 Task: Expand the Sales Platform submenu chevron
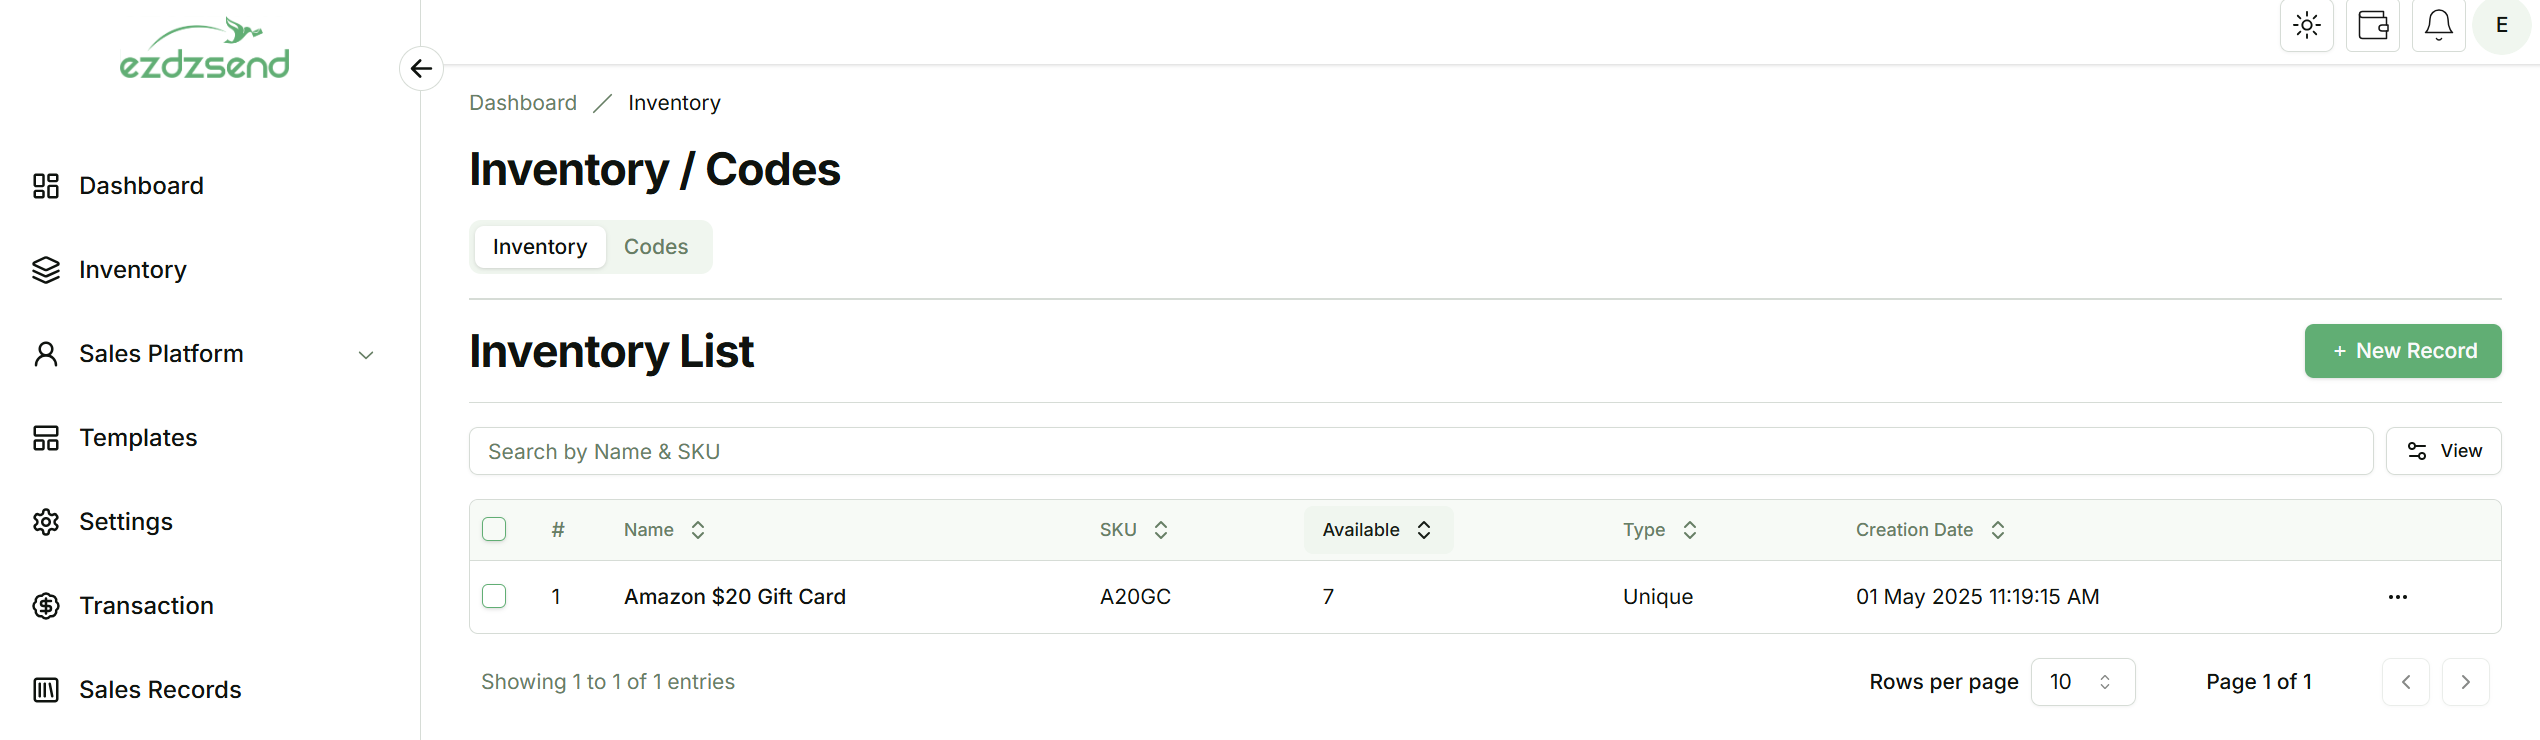tap(366, 355)
